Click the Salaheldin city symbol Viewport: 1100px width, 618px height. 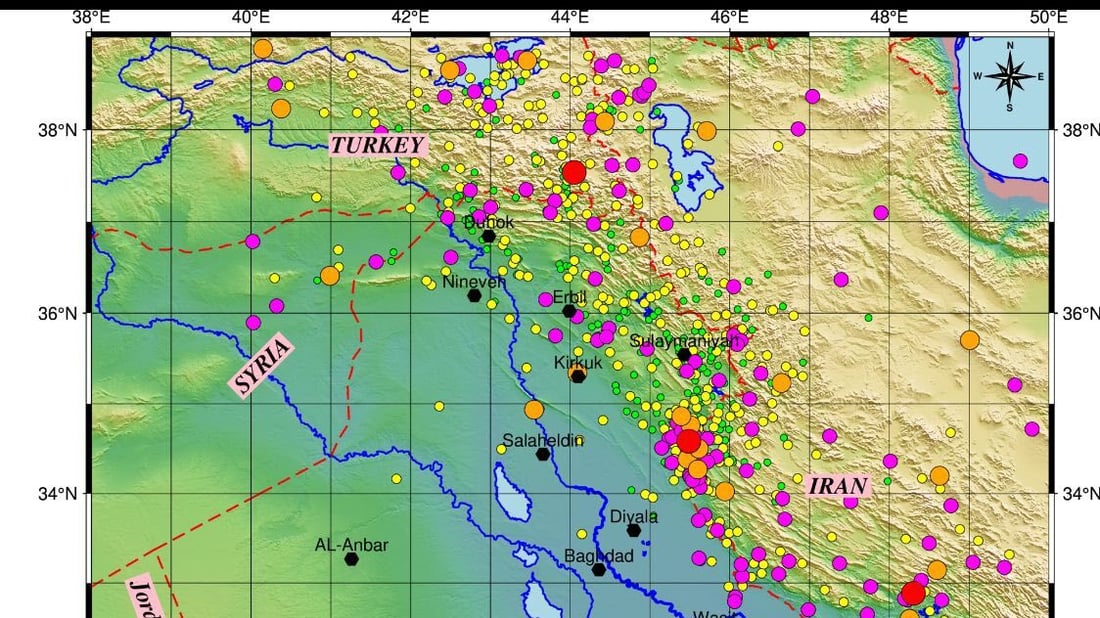coord(541,453)
